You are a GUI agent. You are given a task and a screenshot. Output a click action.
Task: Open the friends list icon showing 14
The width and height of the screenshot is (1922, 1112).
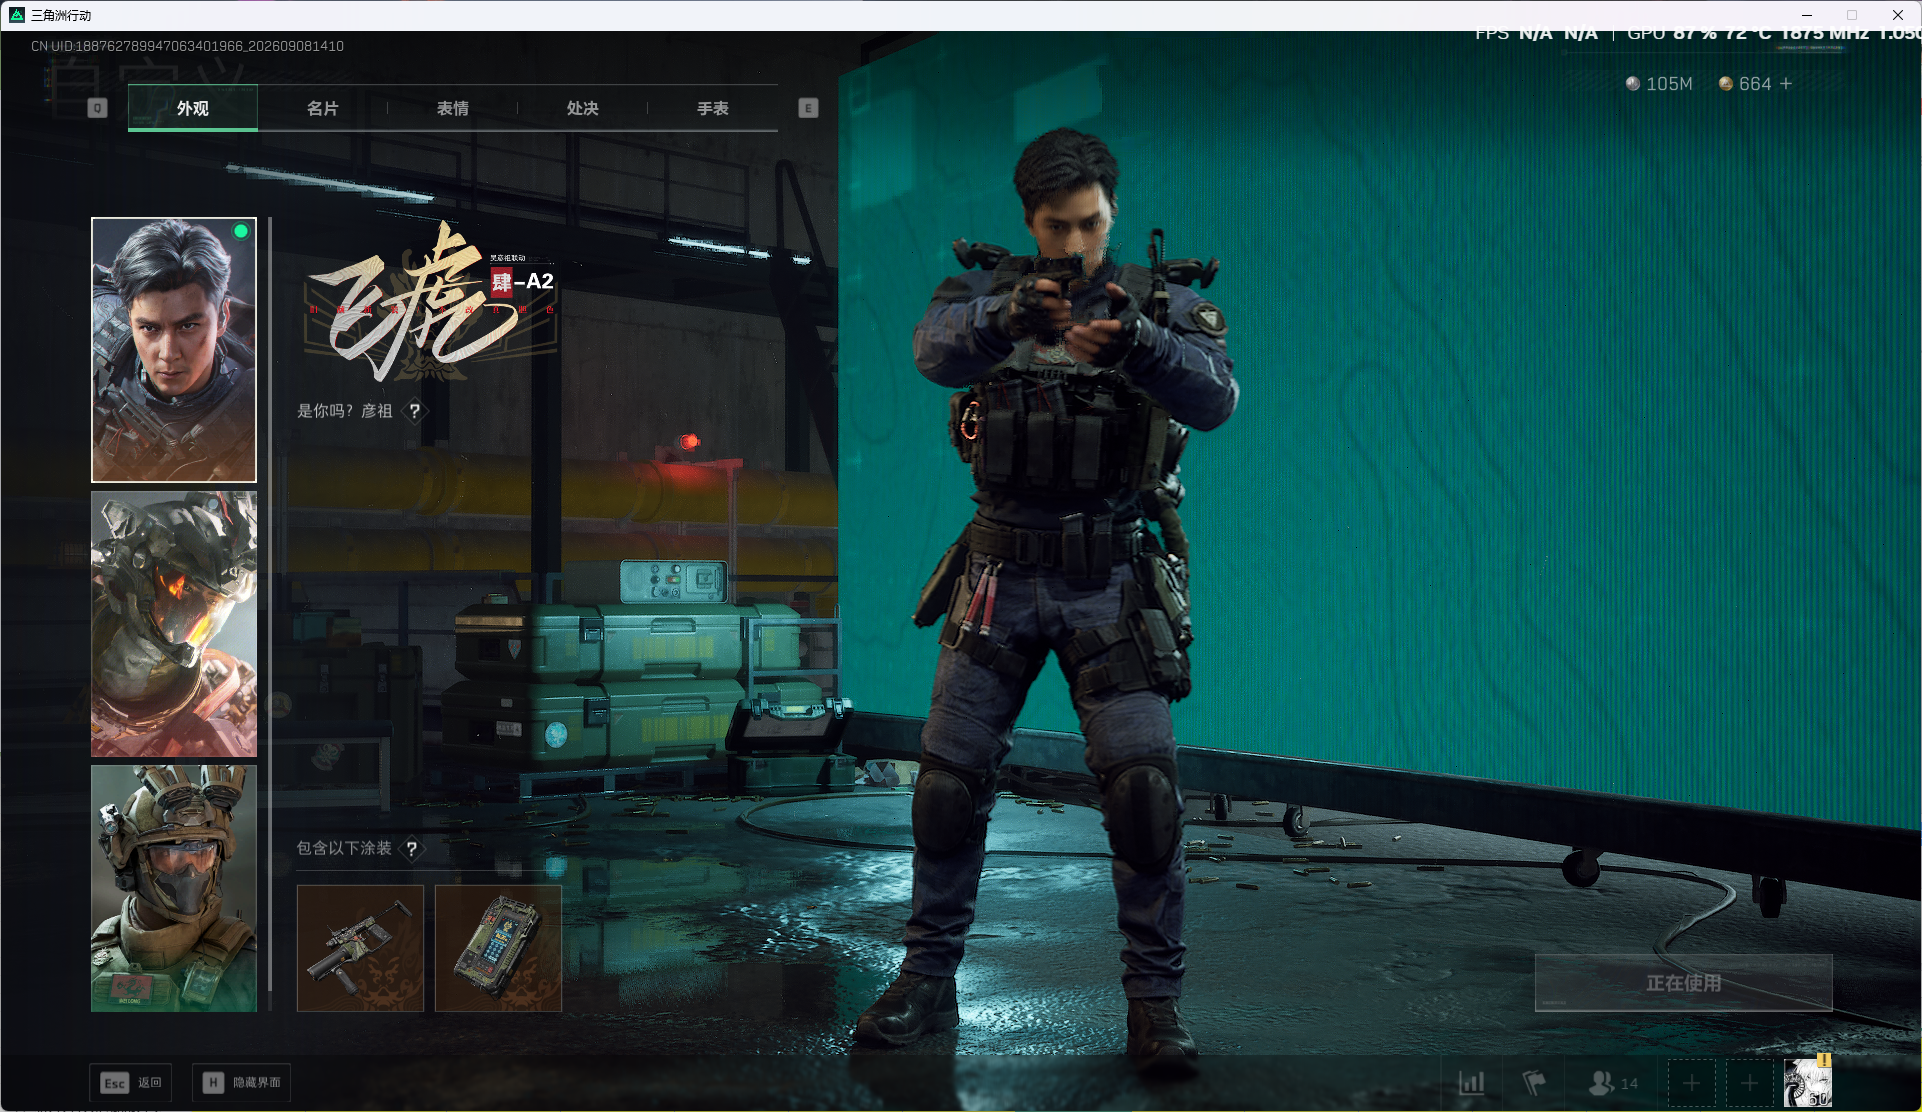(1613, 1083)
